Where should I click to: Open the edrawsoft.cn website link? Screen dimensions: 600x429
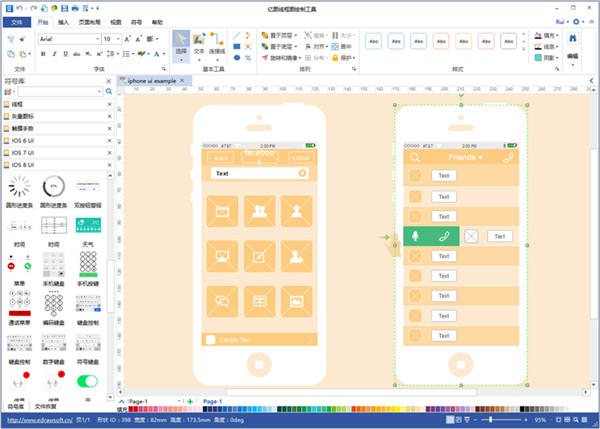(x=40, y=421)
